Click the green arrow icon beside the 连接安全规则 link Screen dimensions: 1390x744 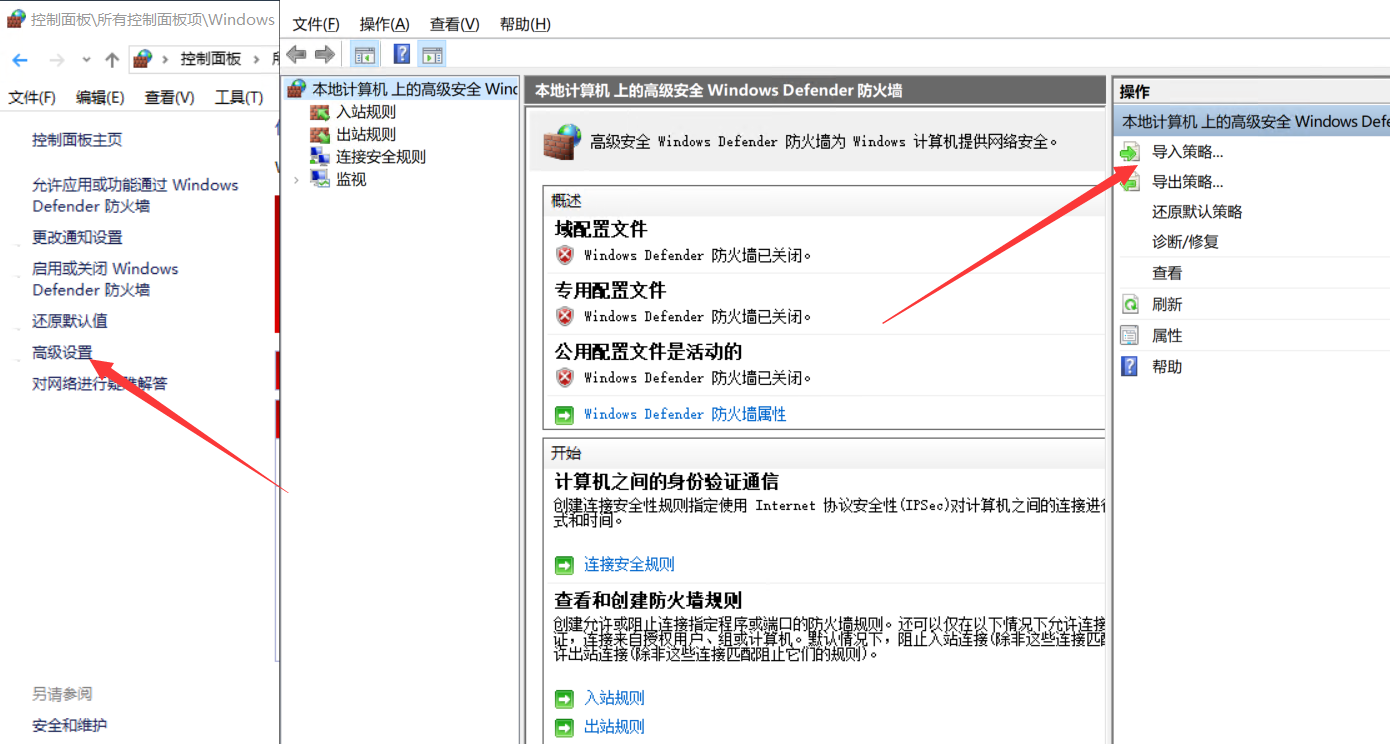pos(565,565)
